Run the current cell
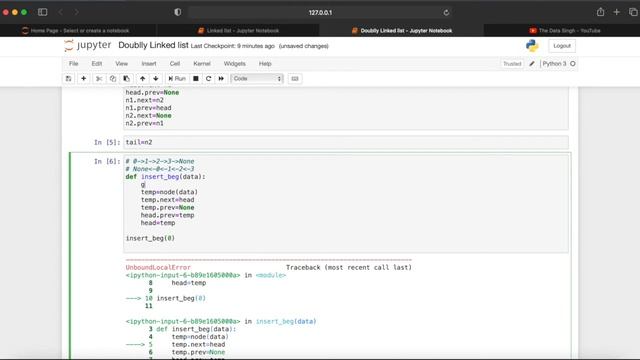Viewport: 640px width, 360px height. 177,78
